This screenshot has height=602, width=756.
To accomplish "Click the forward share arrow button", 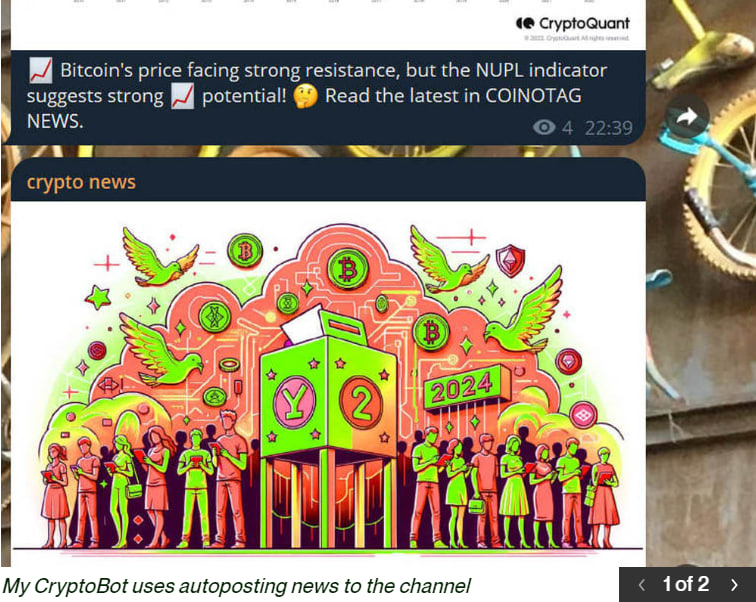I will click(x=687, y=117).
